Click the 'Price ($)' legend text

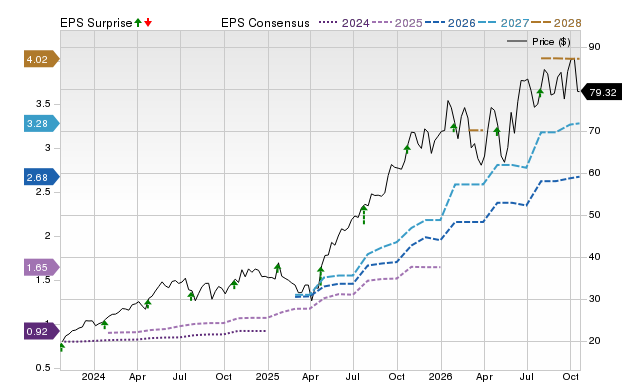coord(551,42)
